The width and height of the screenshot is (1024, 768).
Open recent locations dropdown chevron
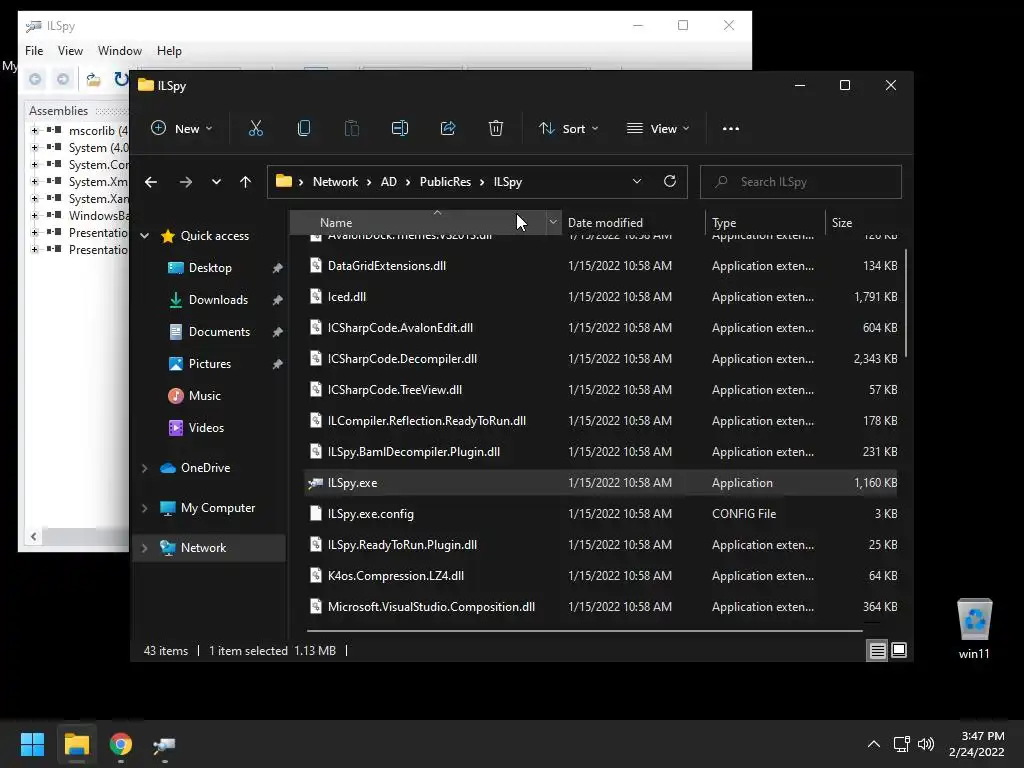(x=216, y=182)
